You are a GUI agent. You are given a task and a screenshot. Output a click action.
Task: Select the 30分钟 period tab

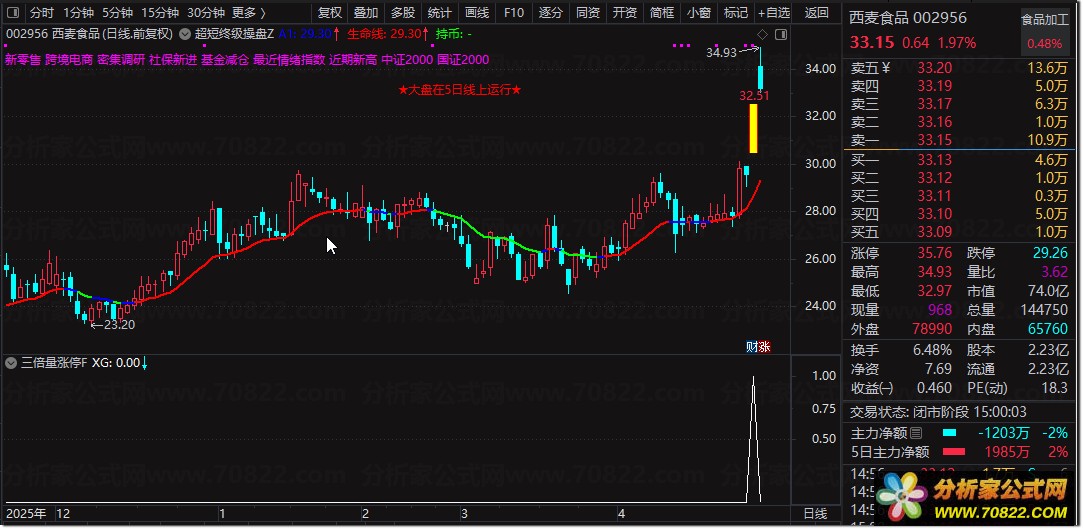pyautogui.click(x=206, y=12)
